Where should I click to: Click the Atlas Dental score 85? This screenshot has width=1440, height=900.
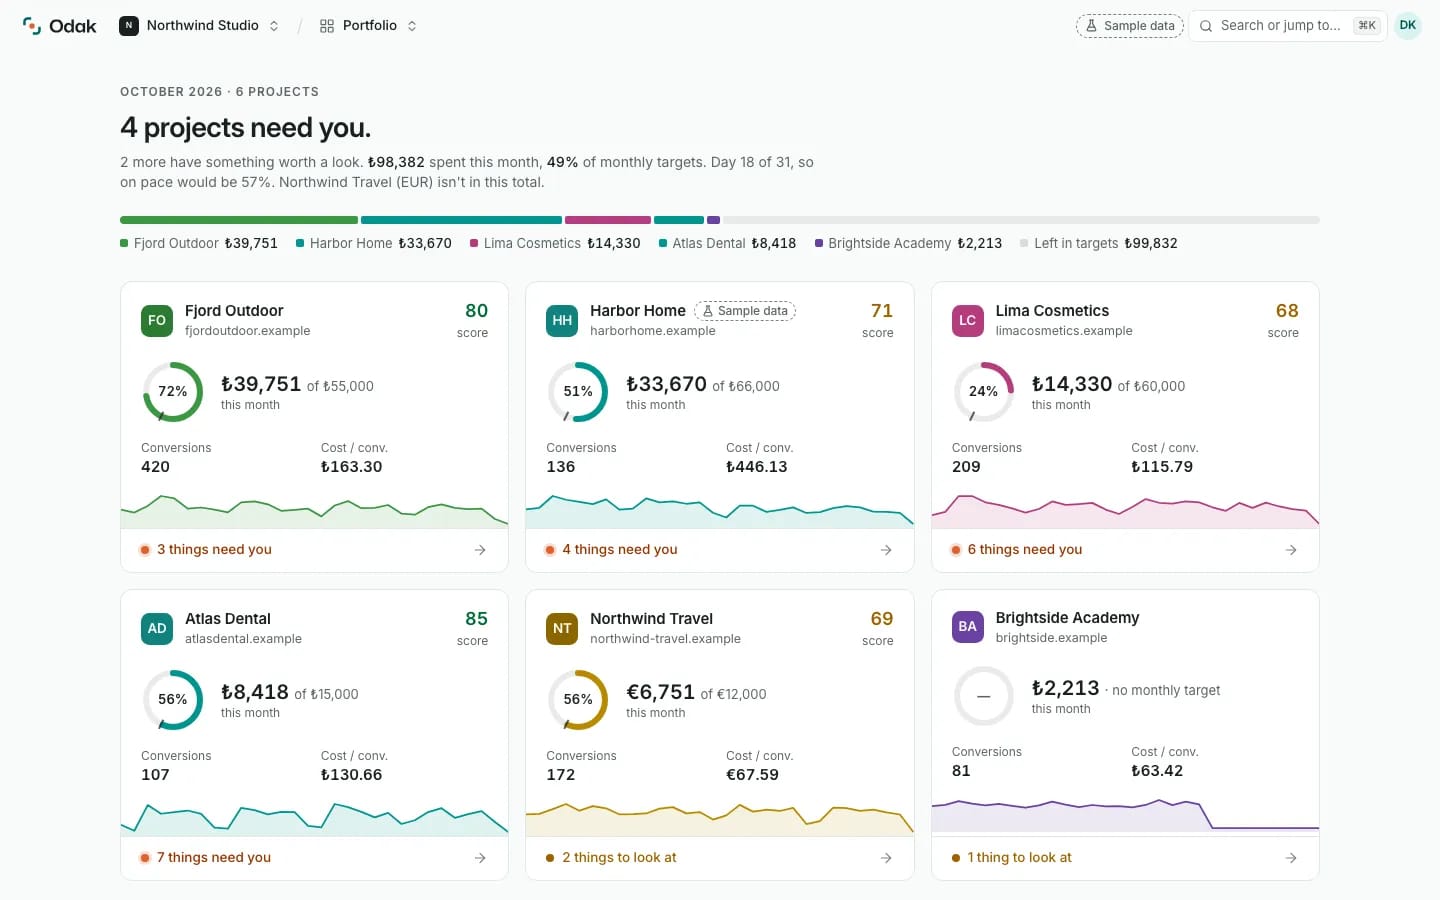(476, 619)
